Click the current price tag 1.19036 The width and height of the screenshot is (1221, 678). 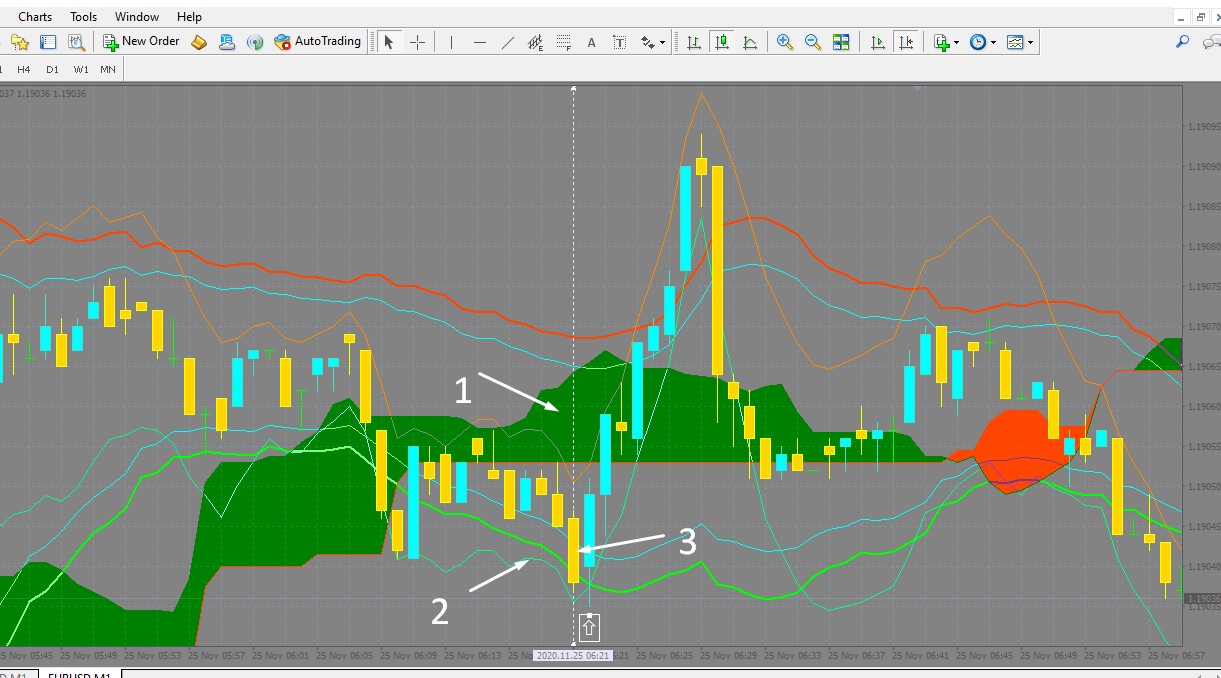[1202, 598]
